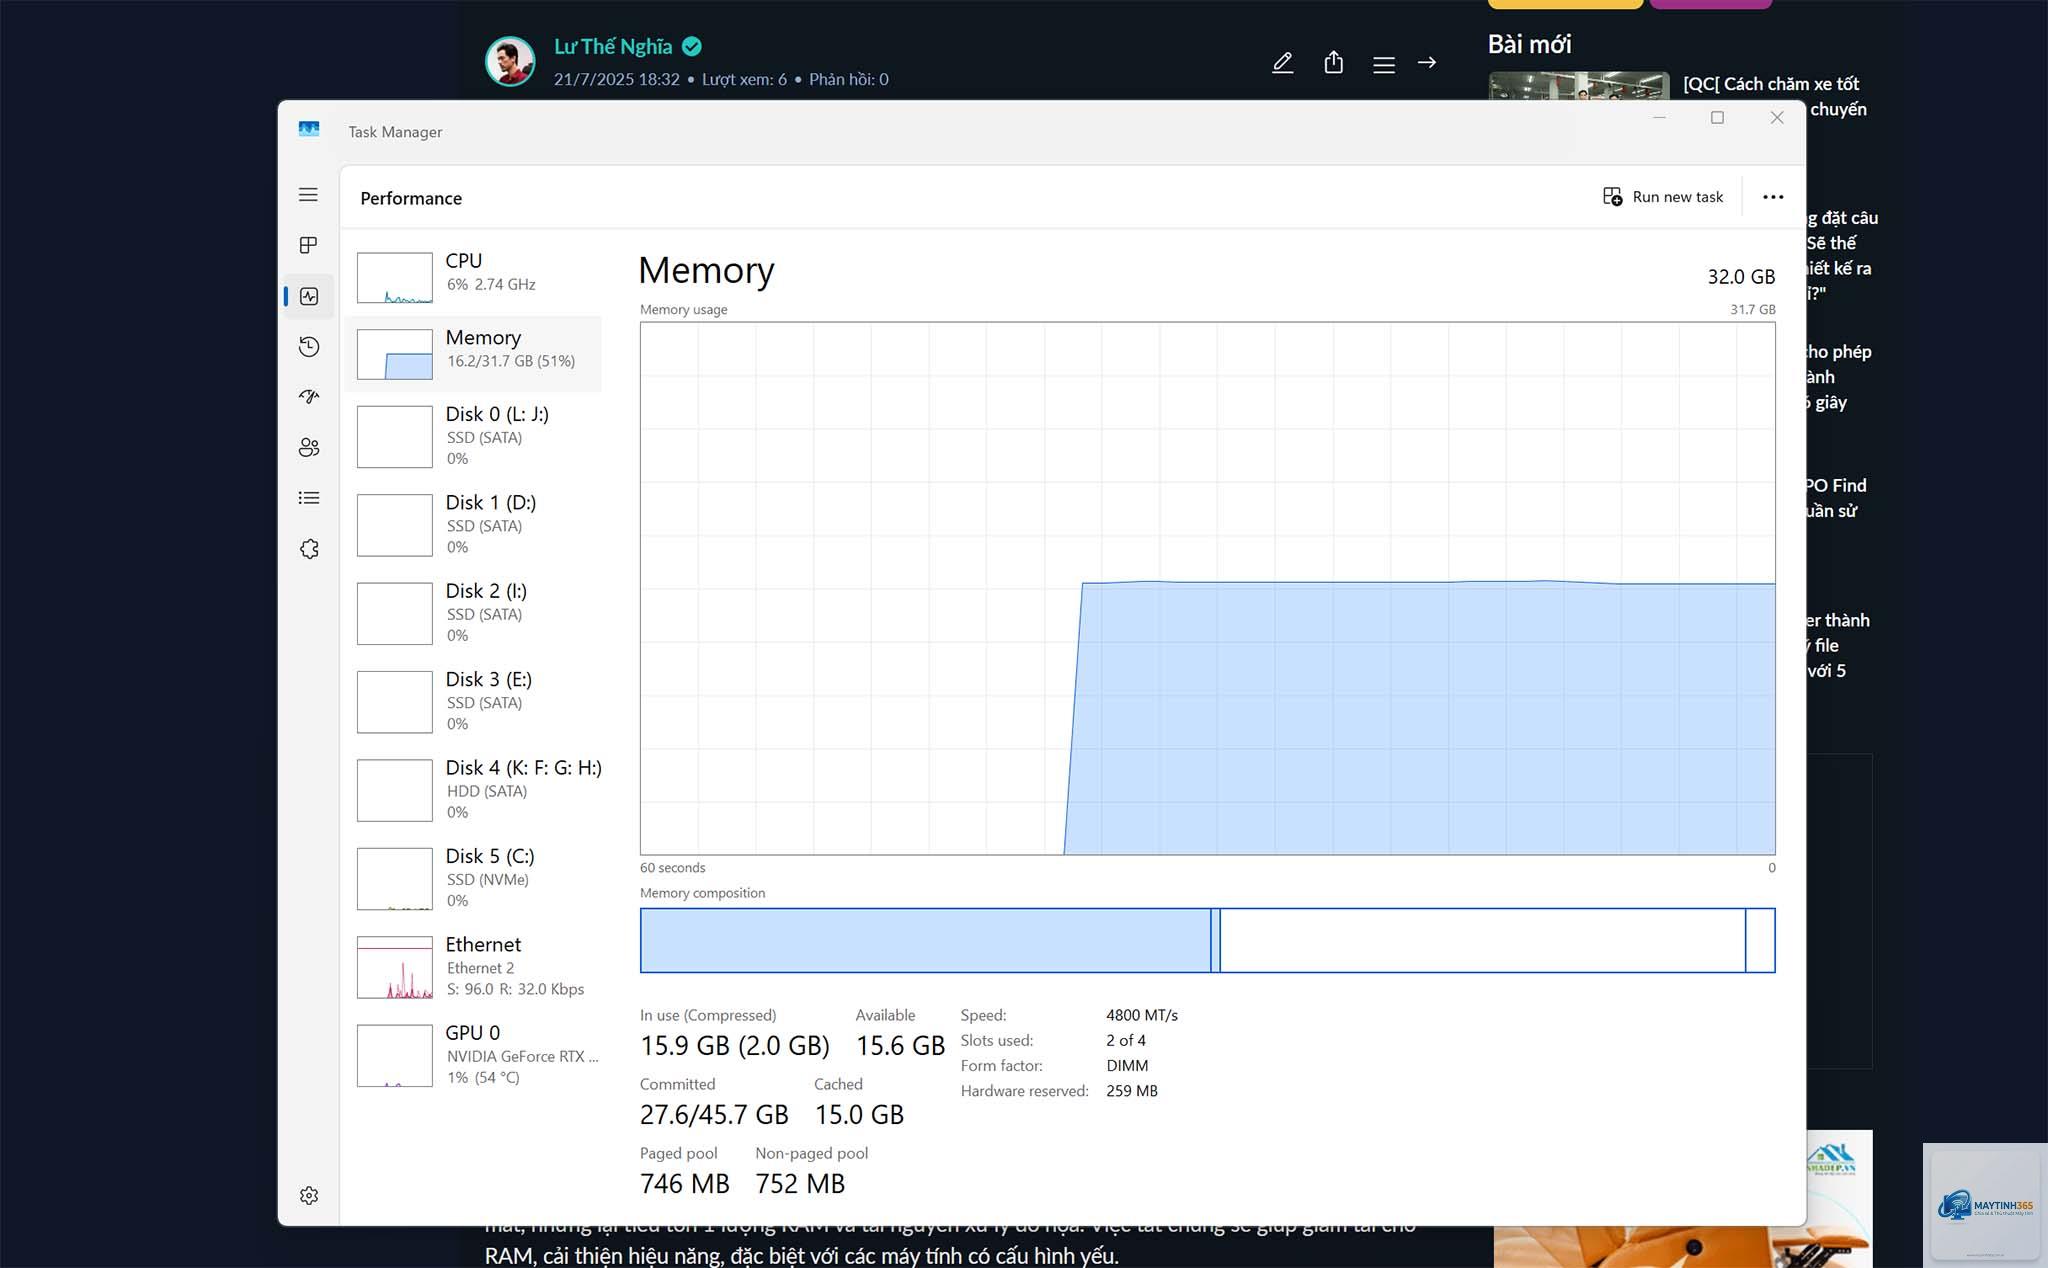Click the share icon in article header

click(x=1333, y=63)
